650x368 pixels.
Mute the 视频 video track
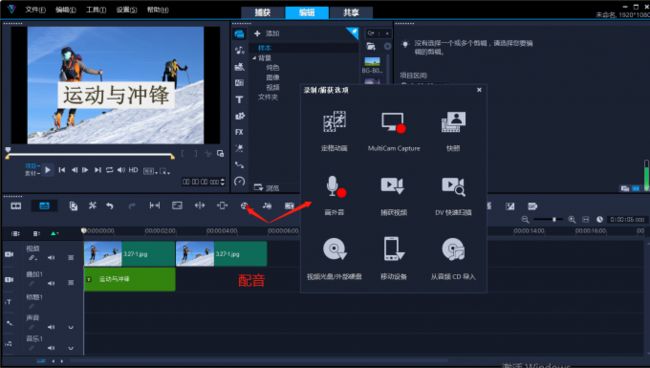point(51,258)
